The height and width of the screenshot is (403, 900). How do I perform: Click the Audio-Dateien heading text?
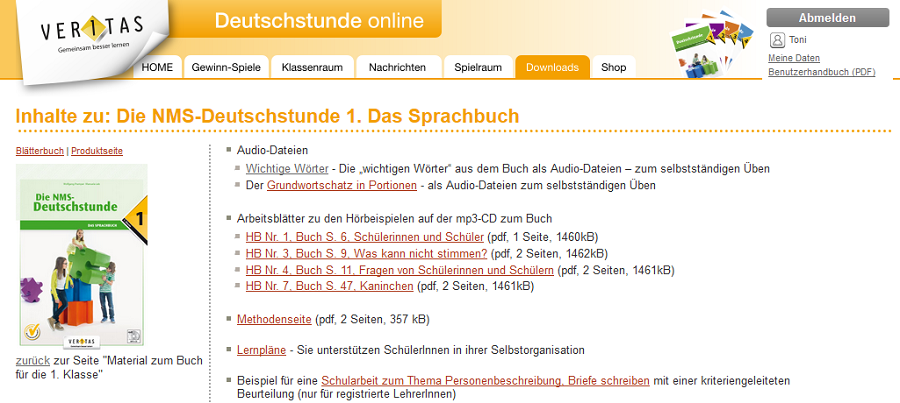tap(273, 150)
